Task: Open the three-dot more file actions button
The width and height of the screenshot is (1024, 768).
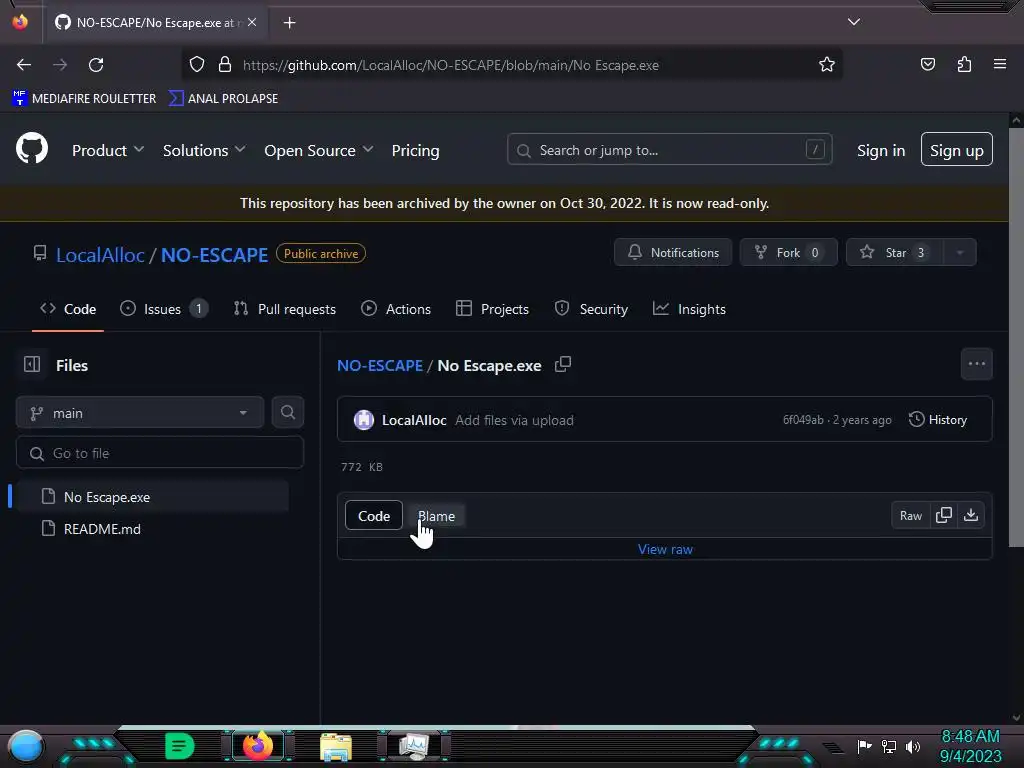Action: pos(976,364)
